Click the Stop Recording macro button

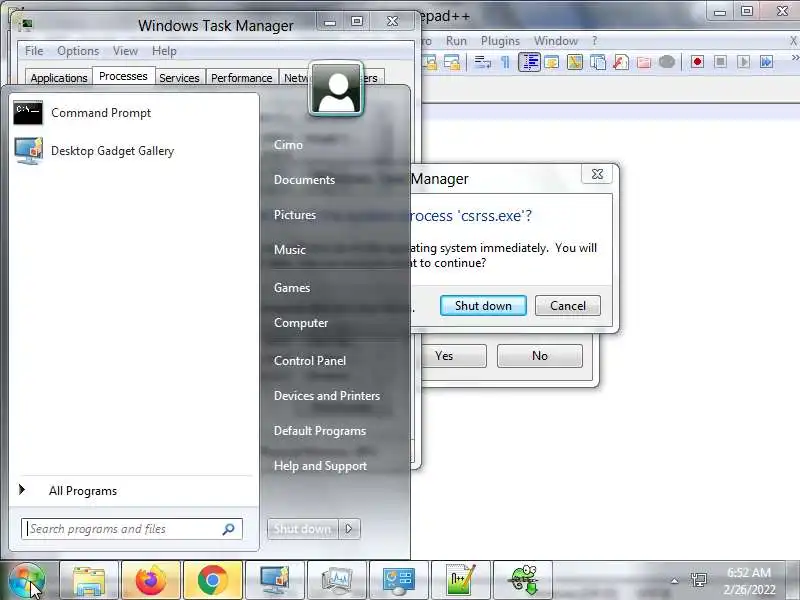click(720, 62)
